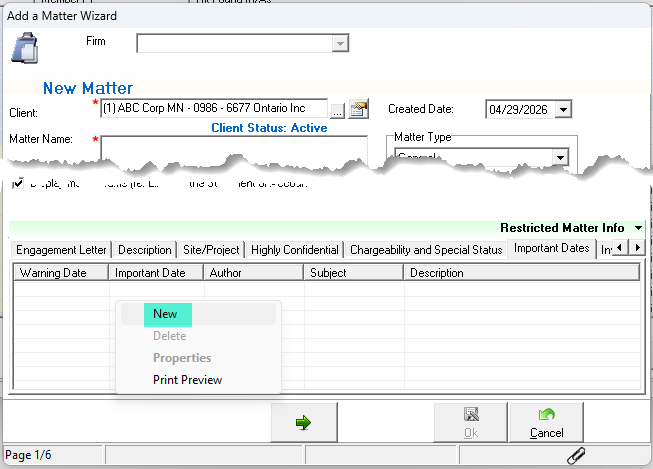Click the disabled Delete menu entry
This screenshot has height=469, width=653.
pyautogui.click(x=198, y=336)
